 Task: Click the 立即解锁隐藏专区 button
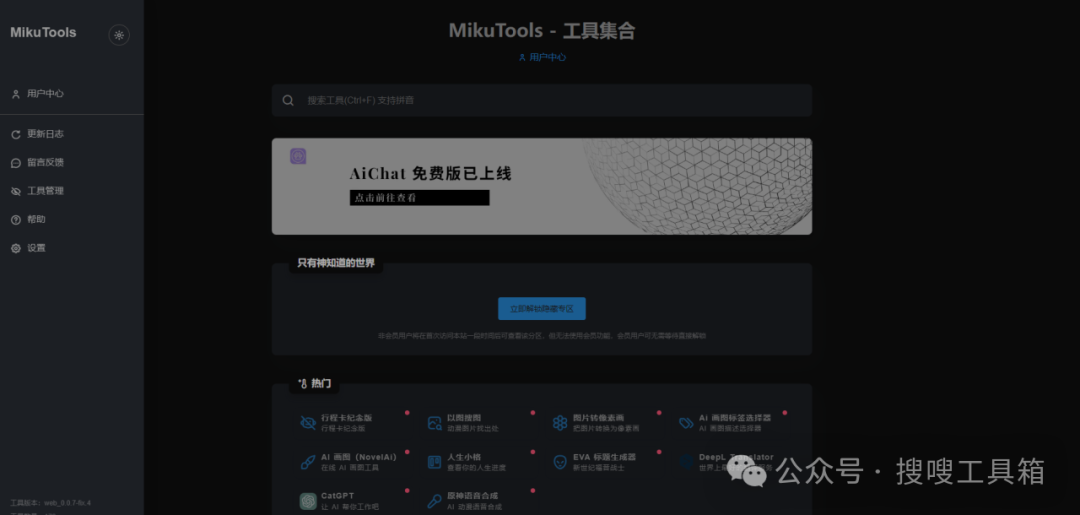coord(542,308)
